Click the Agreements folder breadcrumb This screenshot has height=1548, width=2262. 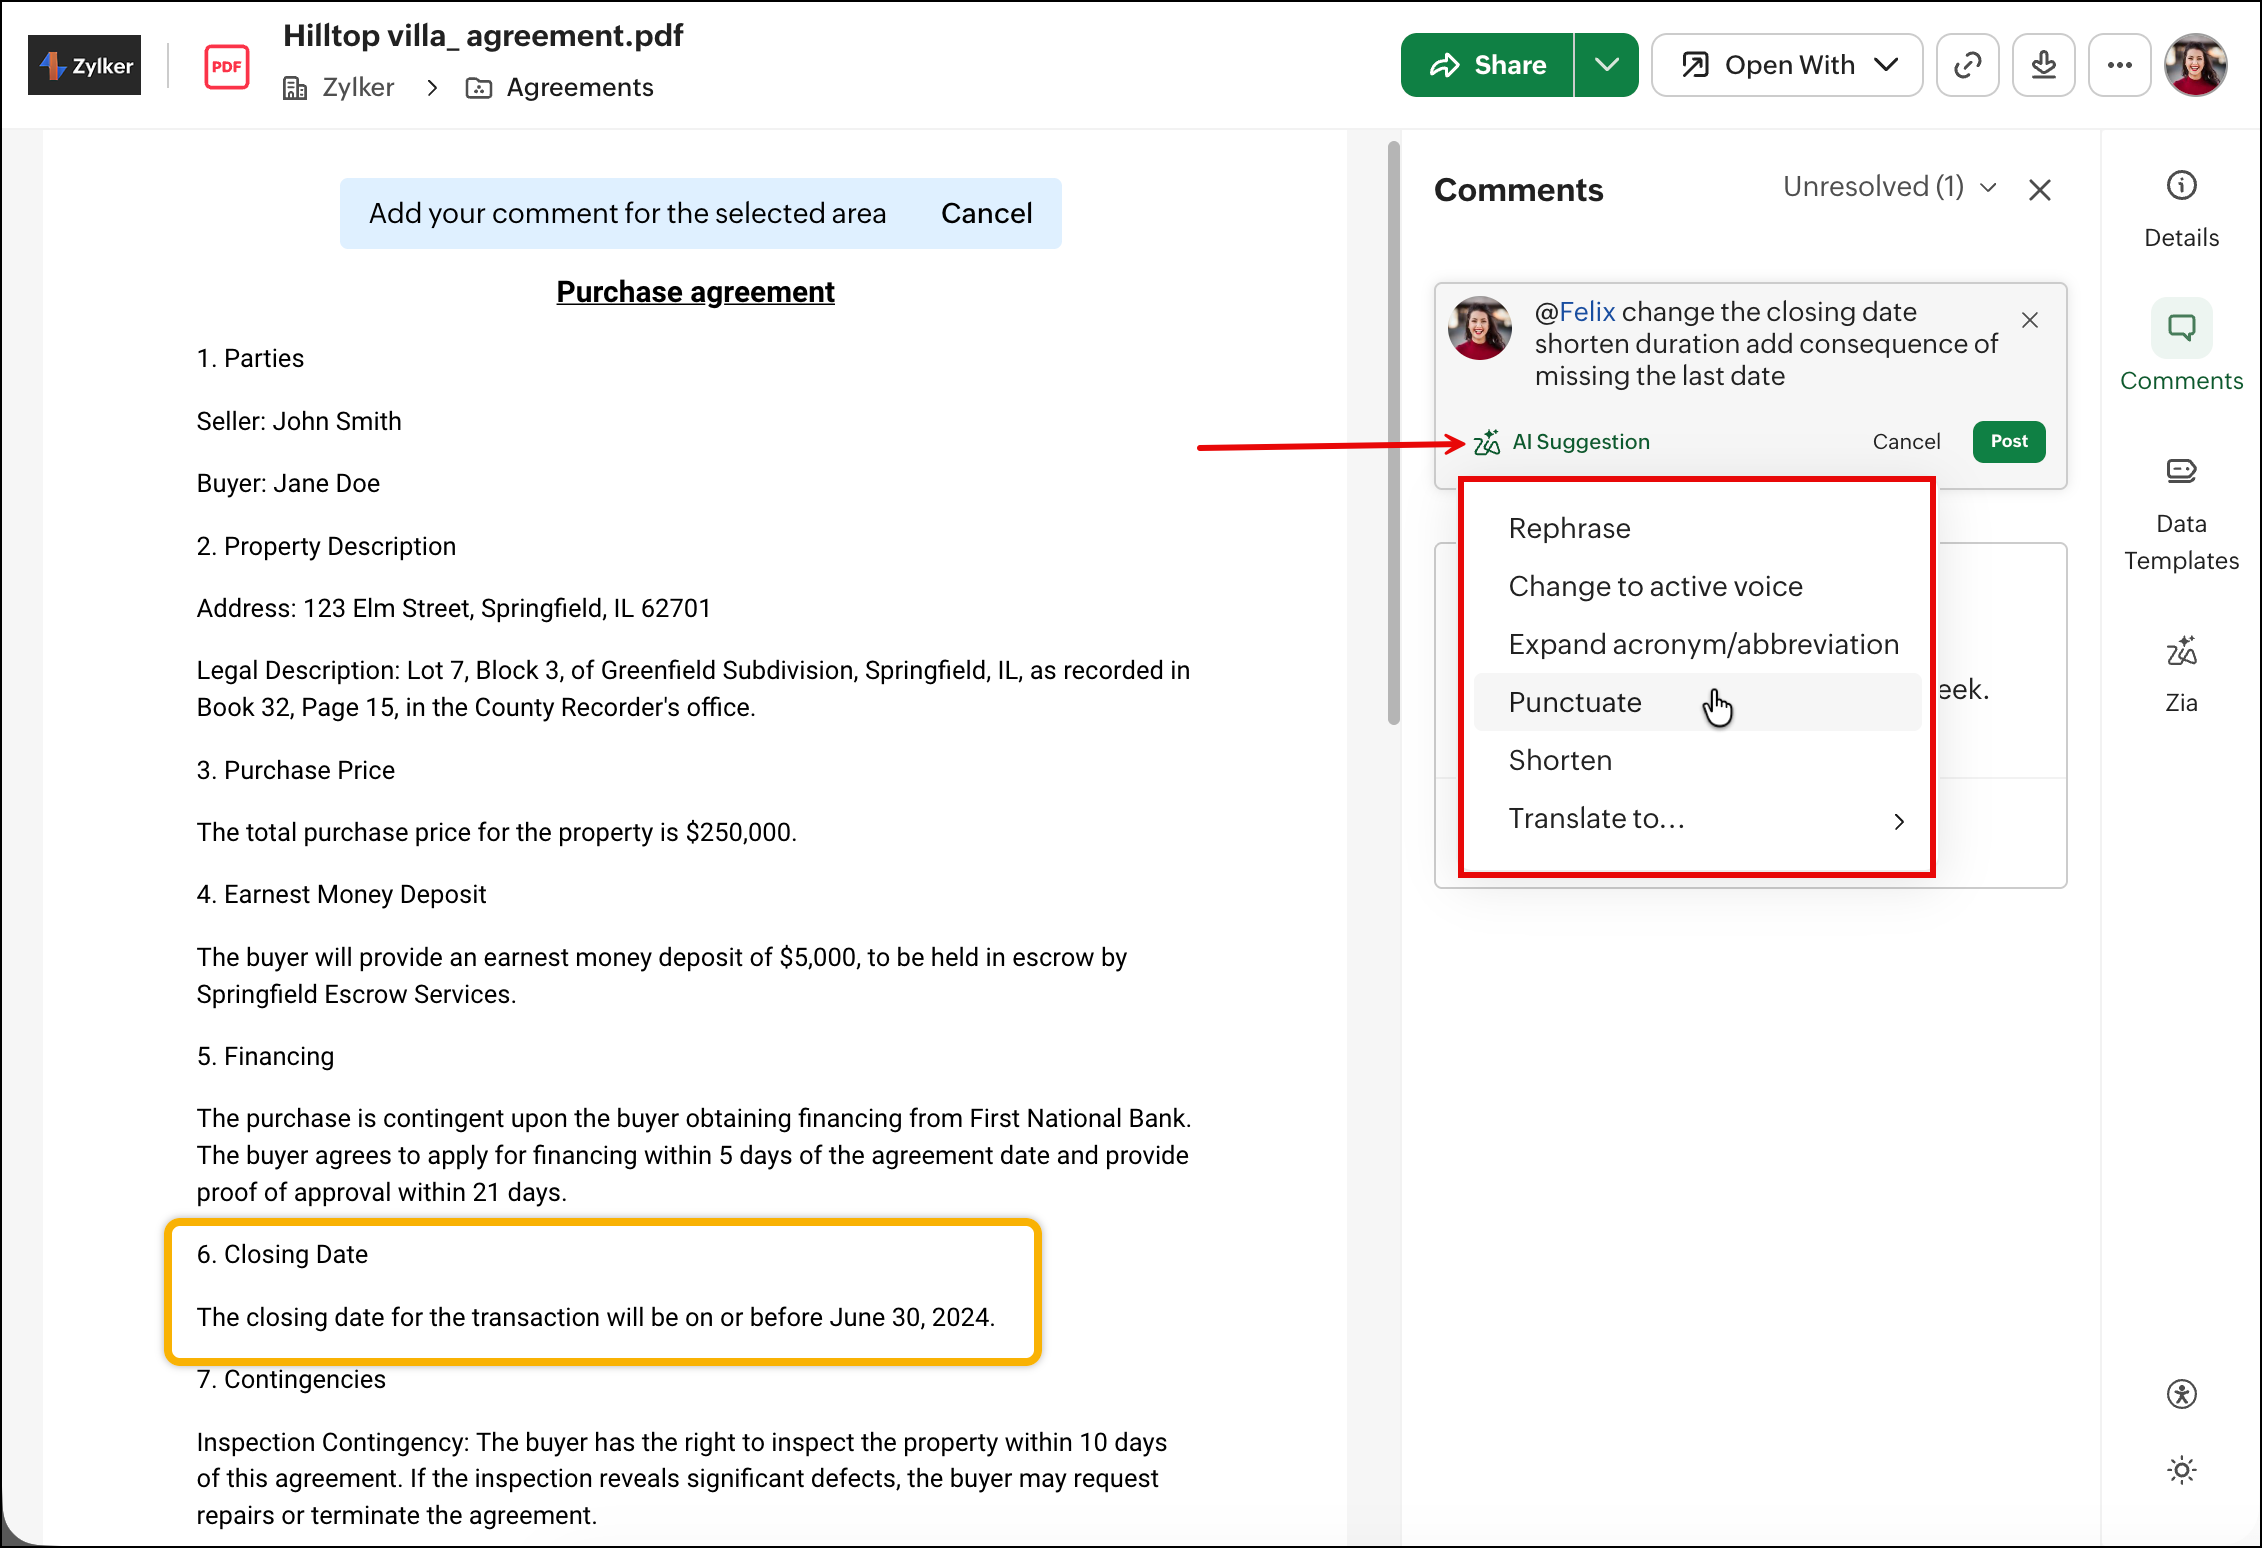point(579,88)
